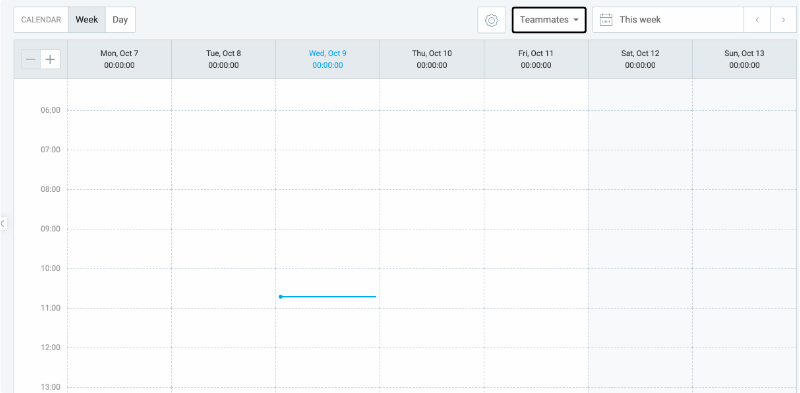Switch to Day view
800x393 pixels.
[120, 20]
